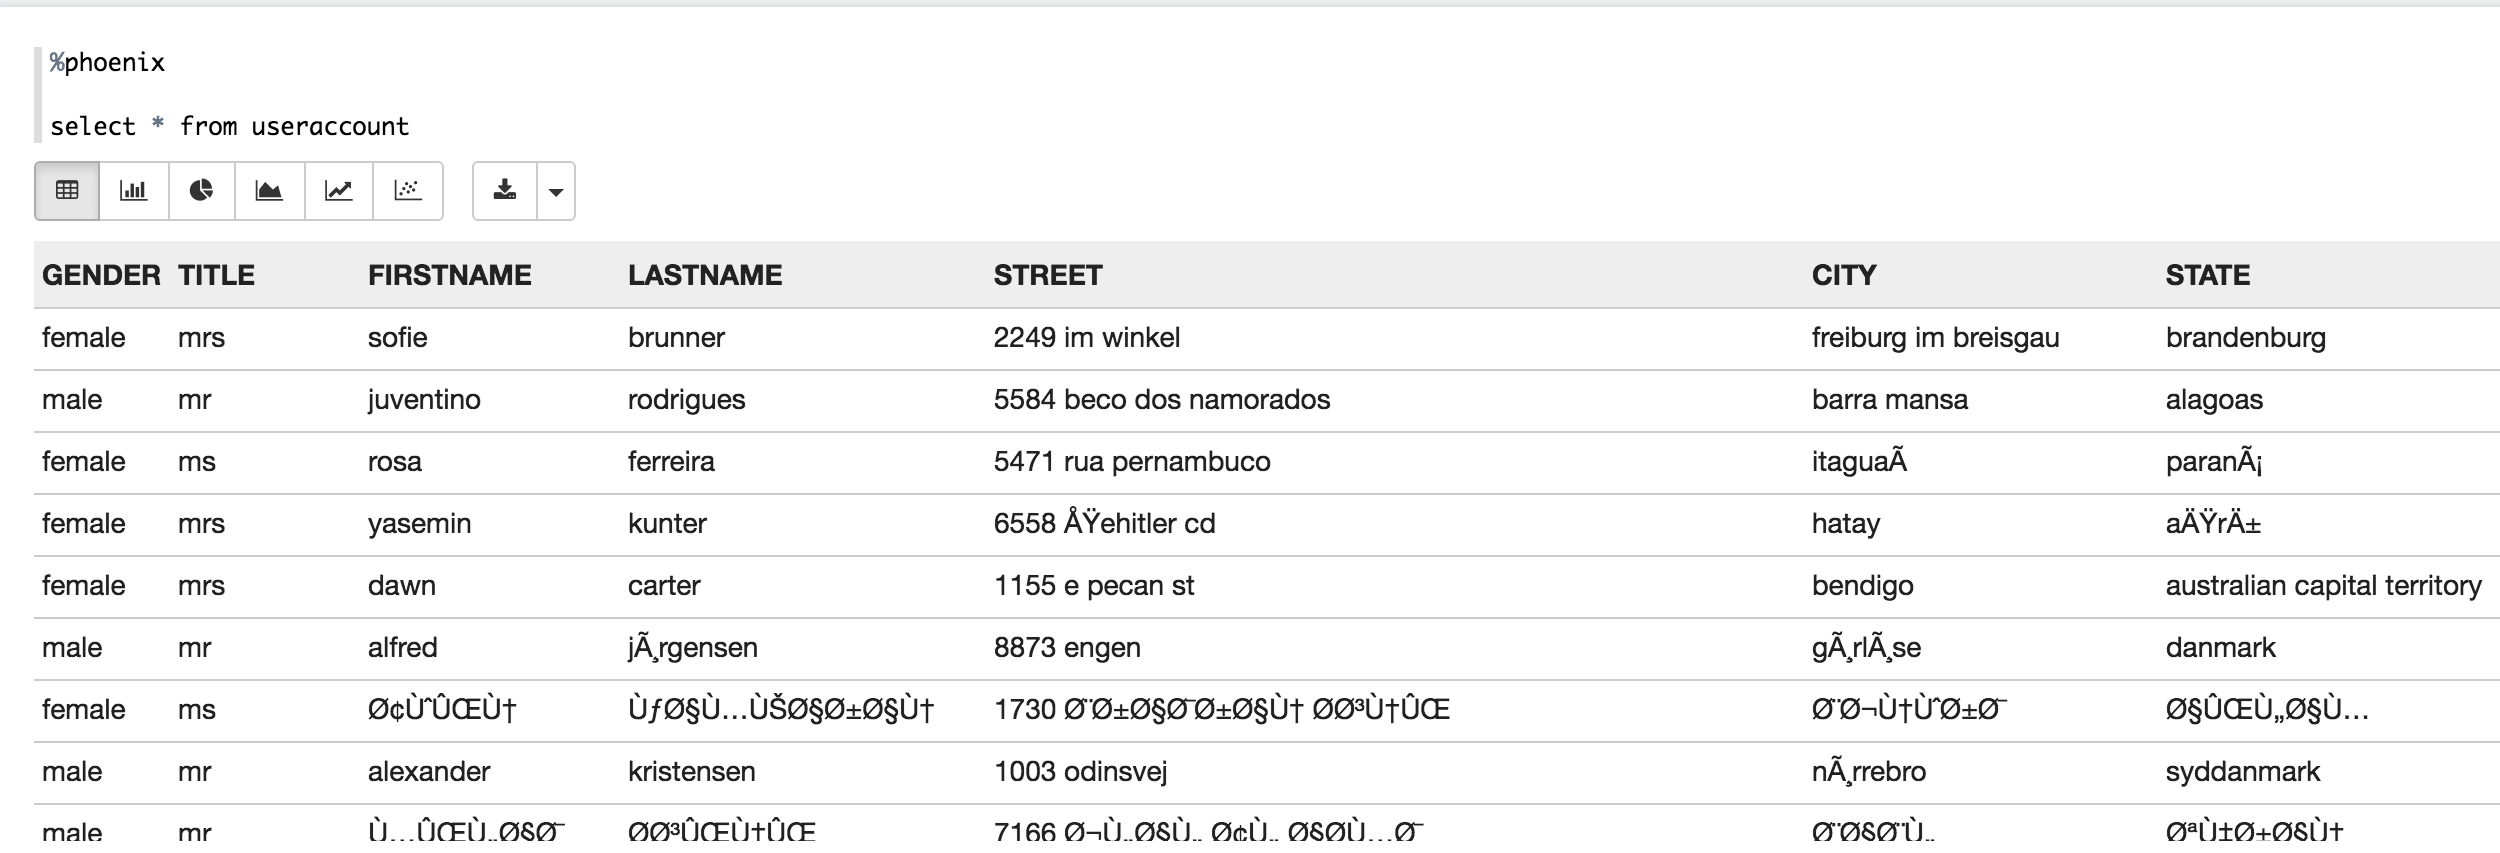Click the FIRSTNAME column header

(449, 275)
